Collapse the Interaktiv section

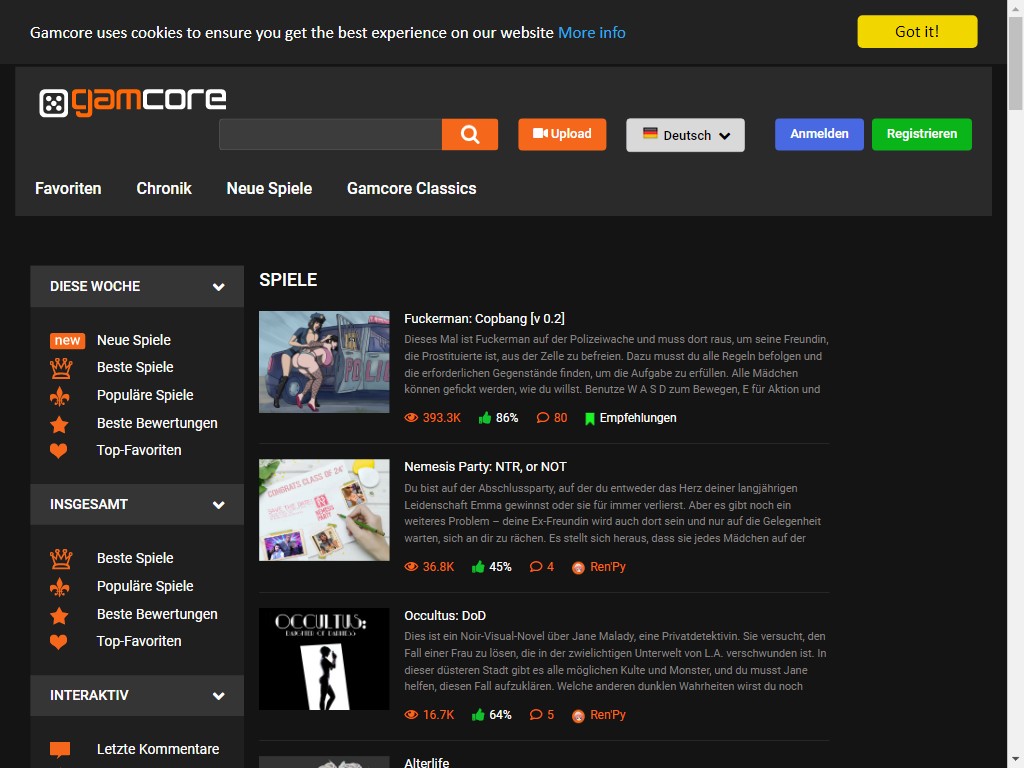tap(219, 696)
